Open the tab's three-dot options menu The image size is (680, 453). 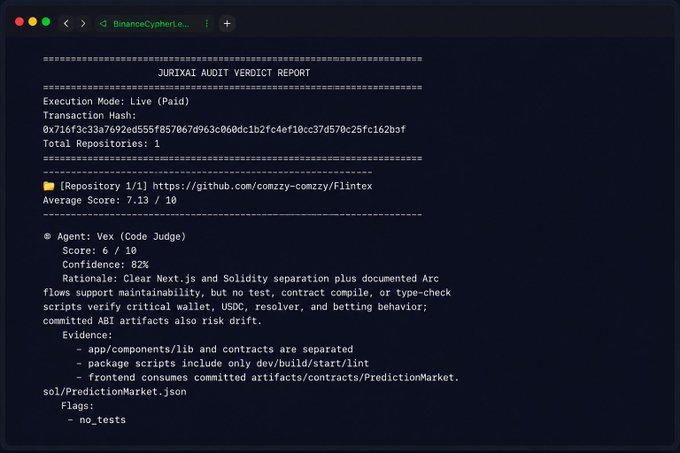206,23
